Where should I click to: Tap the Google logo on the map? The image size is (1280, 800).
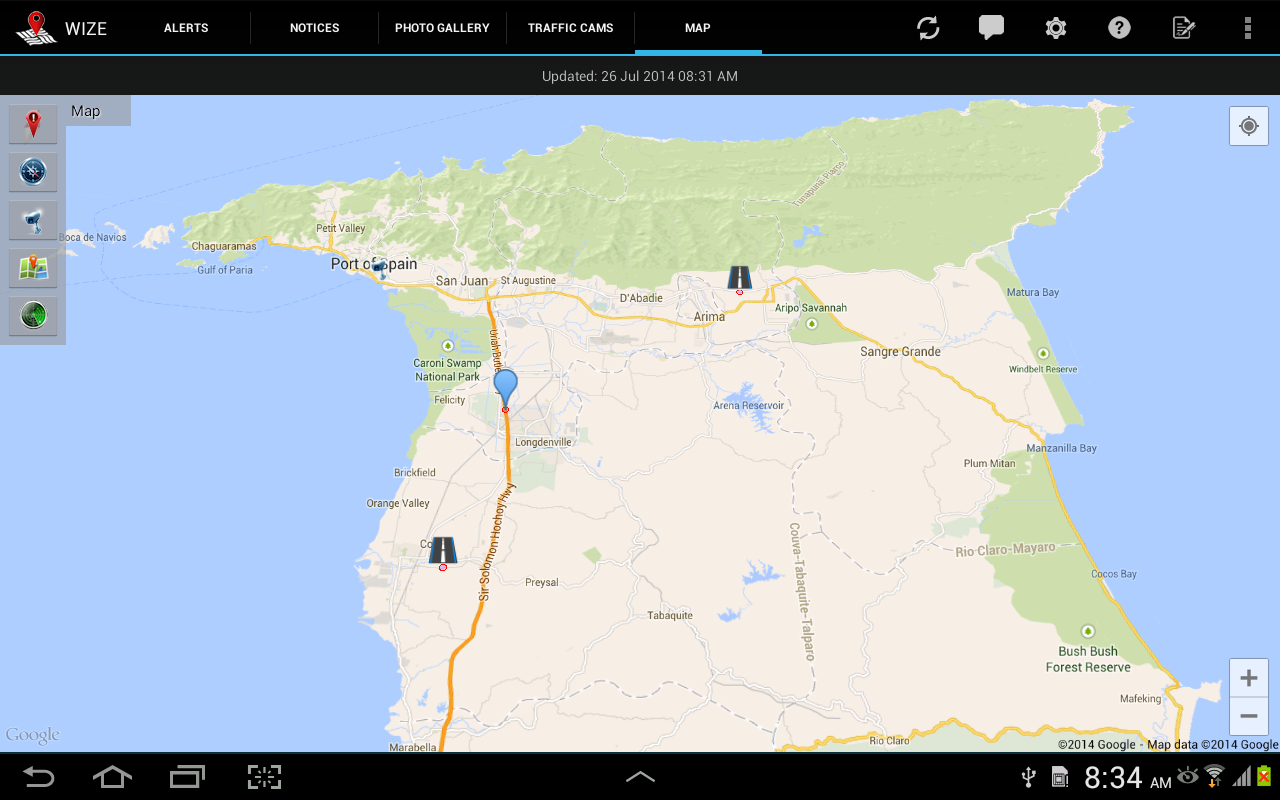33,736
